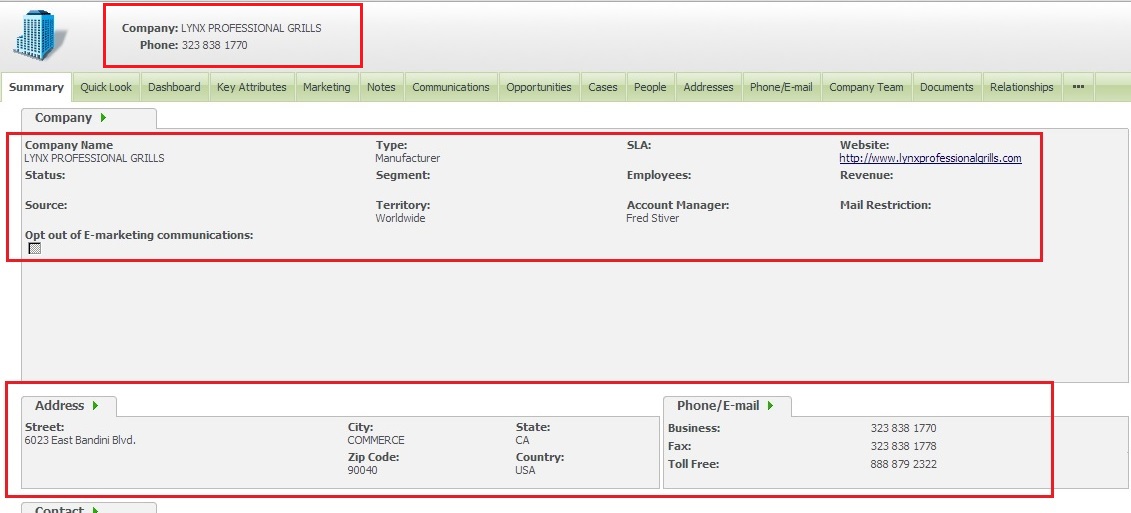Open the lynxprofessionalgrills.com website link
The height and width of the screenshot is (513, 1131).
point(930,158)
